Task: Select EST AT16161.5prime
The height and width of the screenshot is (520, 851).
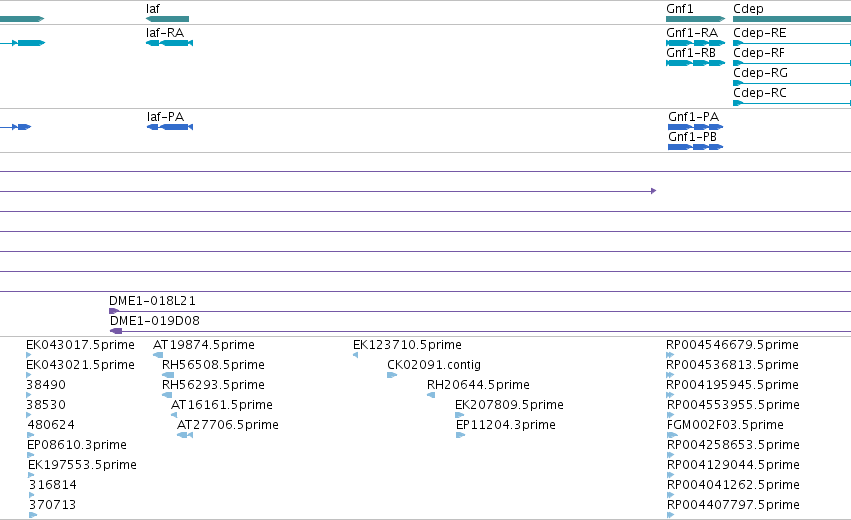Action: pyautogui.click(x=221, y=405)
